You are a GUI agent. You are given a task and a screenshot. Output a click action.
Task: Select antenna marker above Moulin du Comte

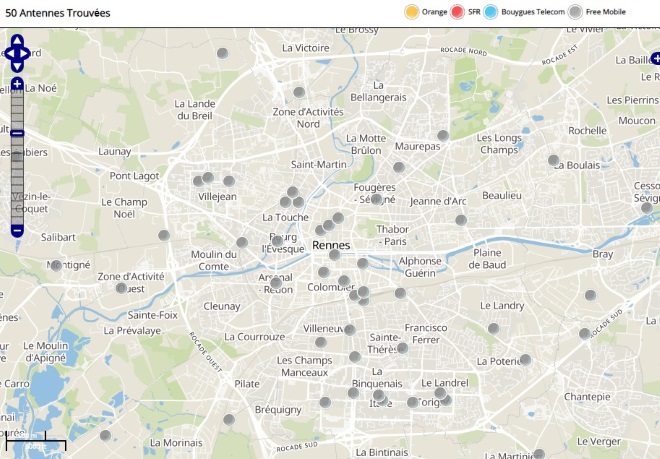coord(242,242)
